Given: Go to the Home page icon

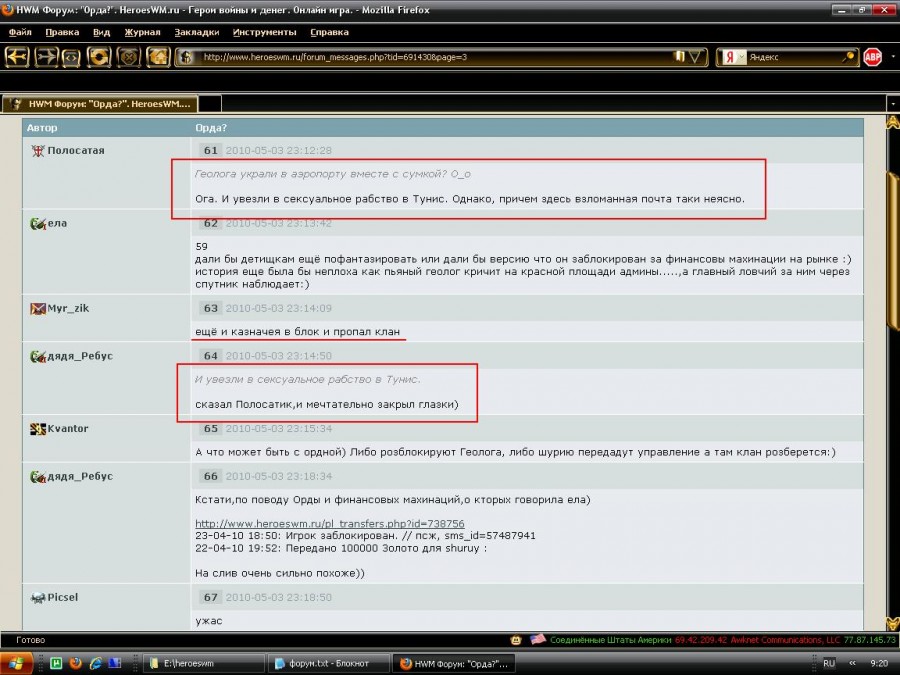Looking at the screenshot, I should coord(157,57).
